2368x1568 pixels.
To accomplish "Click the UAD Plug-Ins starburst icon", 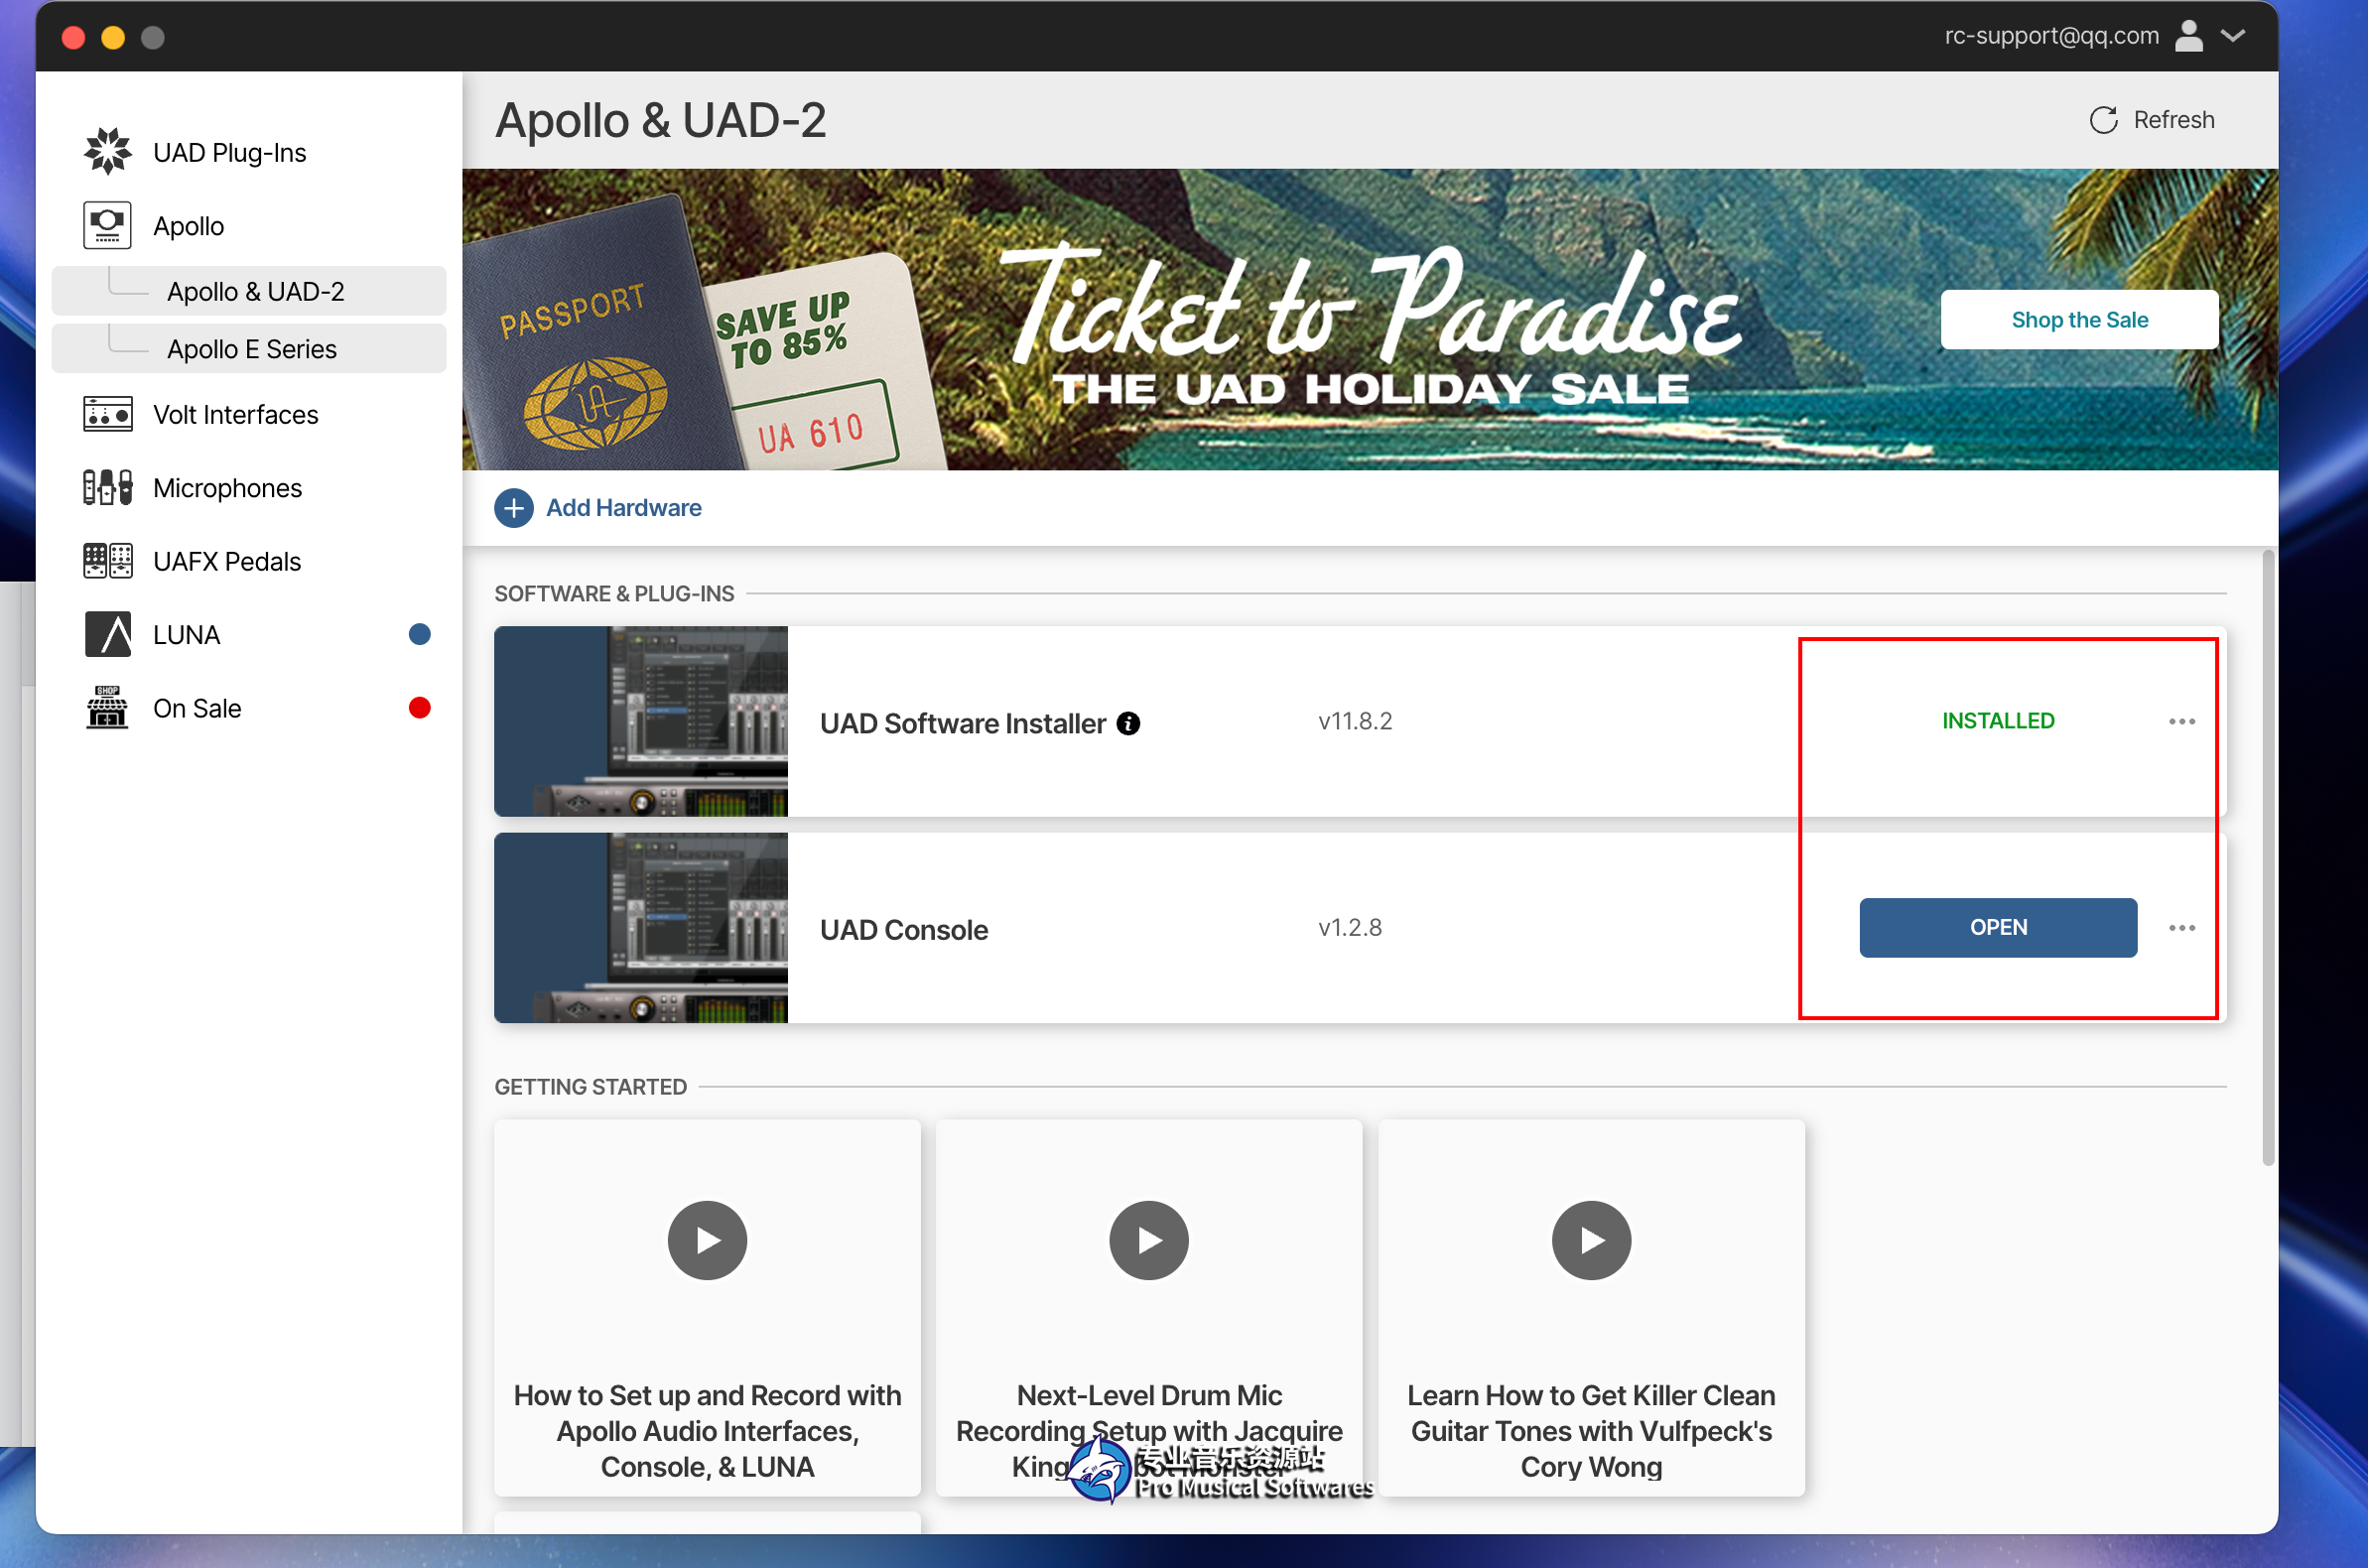I will [x=107, y=151].
